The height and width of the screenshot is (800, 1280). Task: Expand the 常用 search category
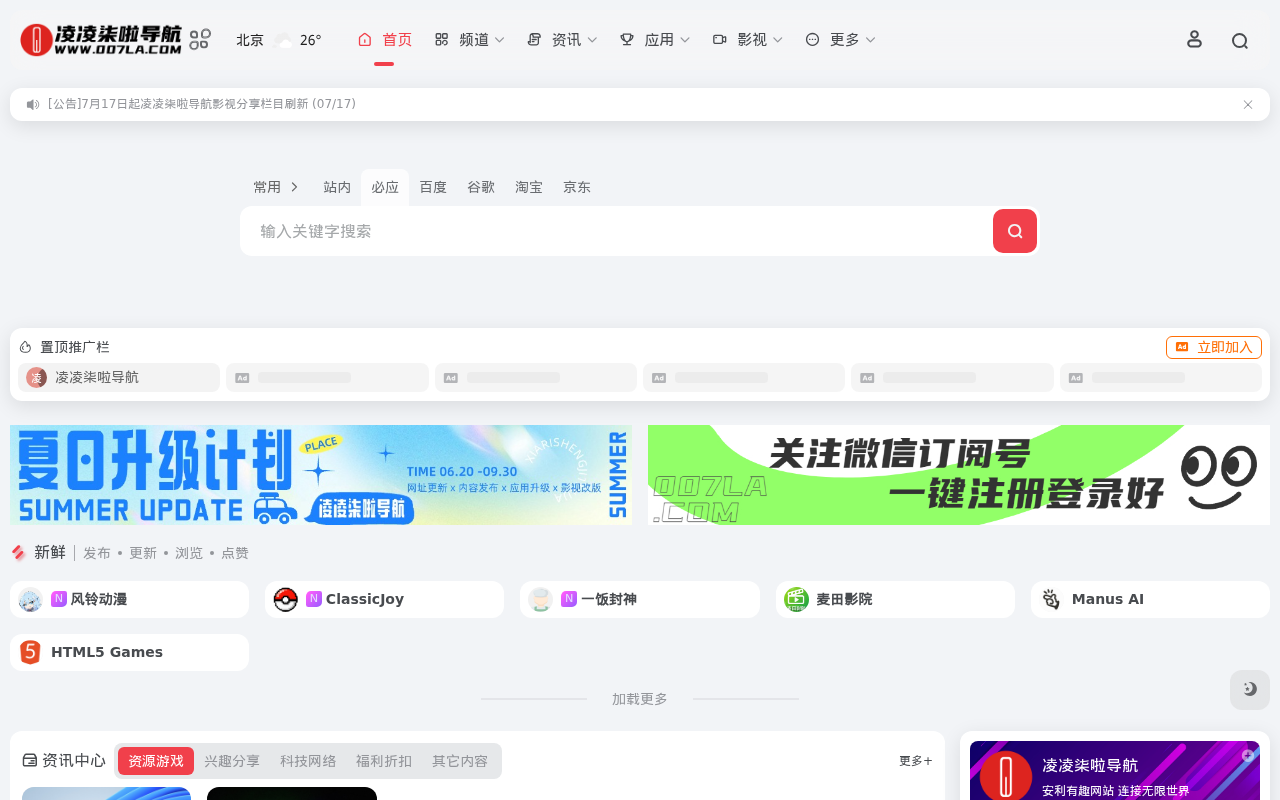[276, 187]
